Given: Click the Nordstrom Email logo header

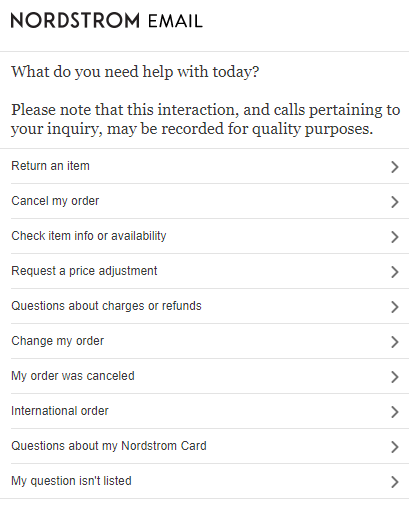Looking at the screenshot, I should pyautogui.click(x=107, y=20).
